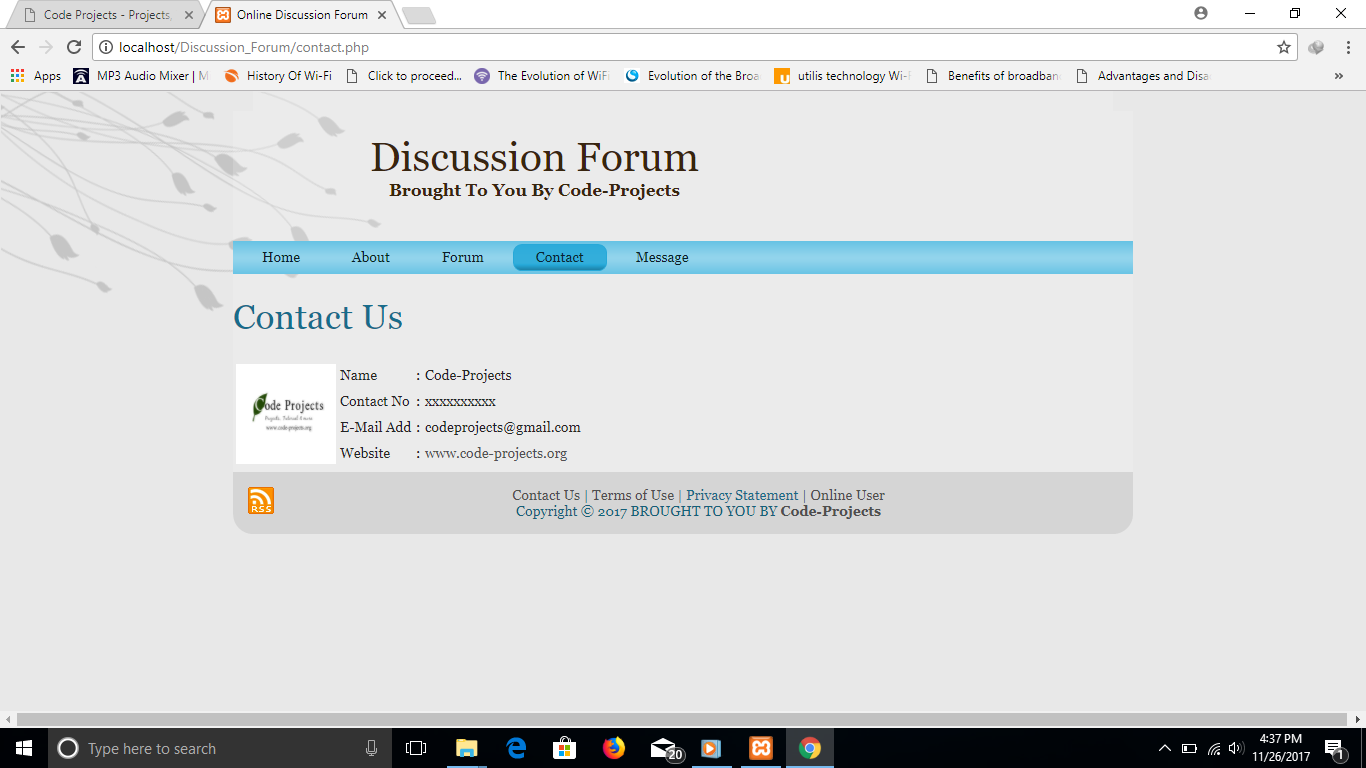Viewport: 1366px width, 768px height.
Task: Open the browser profile avatar icon
Action: [1199, 14]
